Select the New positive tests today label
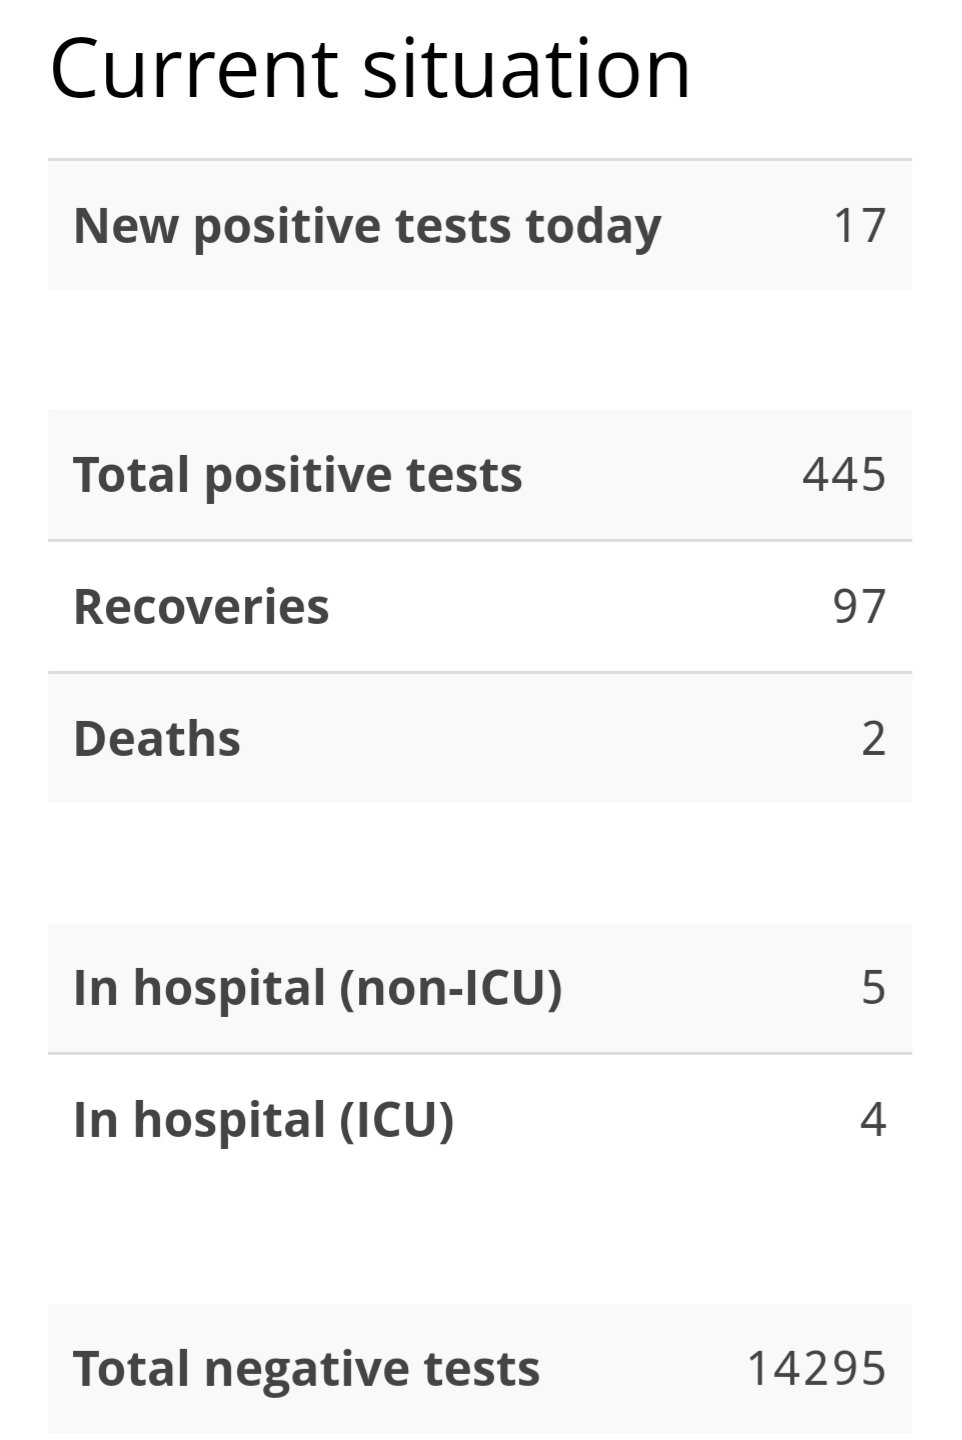The image size is (962, 1440). click(x=367, y=226)
